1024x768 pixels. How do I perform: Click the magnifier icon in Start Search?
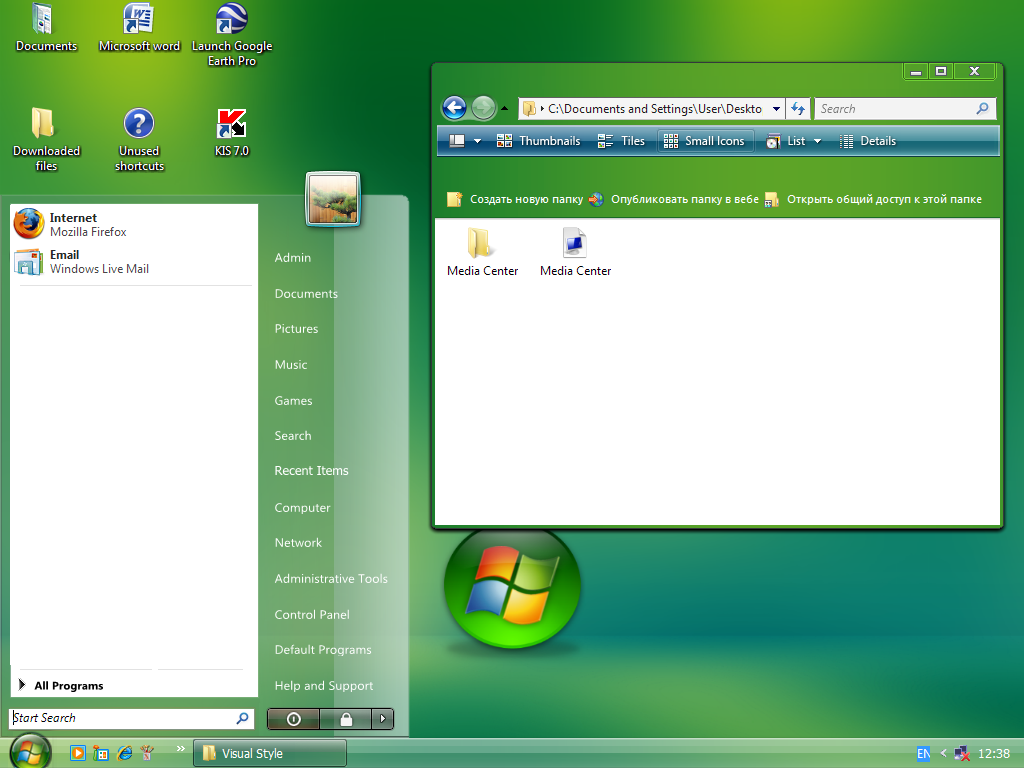pos(242,718)
